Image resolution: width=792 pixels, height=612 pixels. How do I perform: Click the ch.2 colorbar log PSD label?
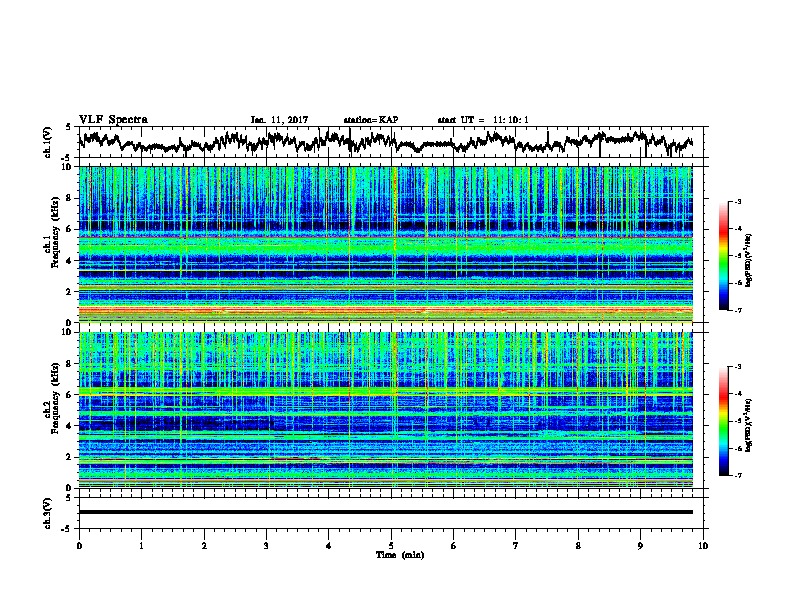click(x=749, y=425)
